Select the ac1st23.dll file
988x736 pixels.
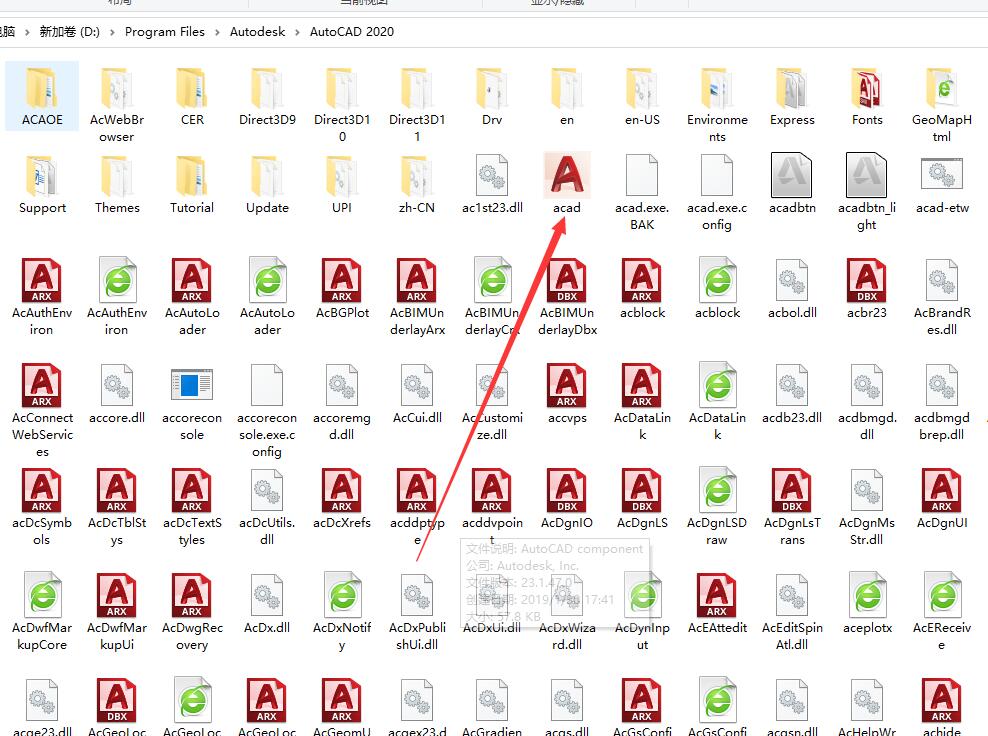492,184
